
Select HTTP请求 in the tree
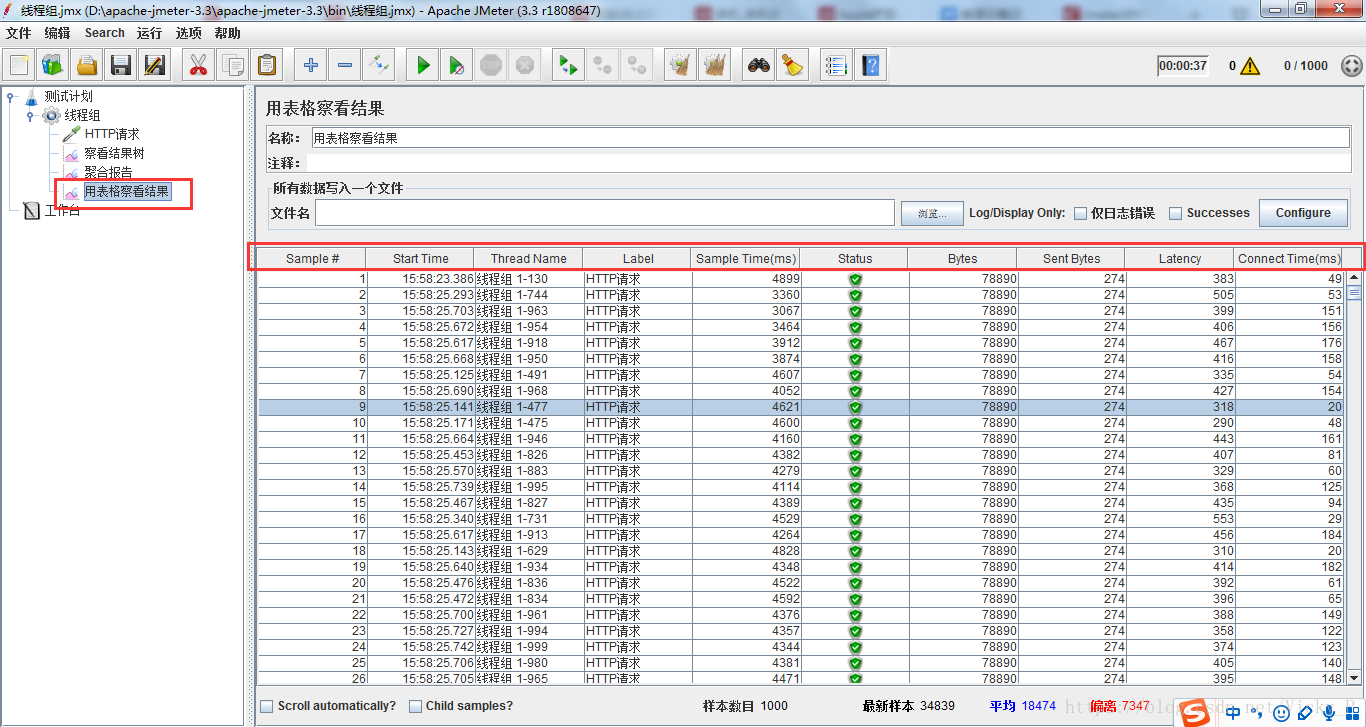(111, 134)
